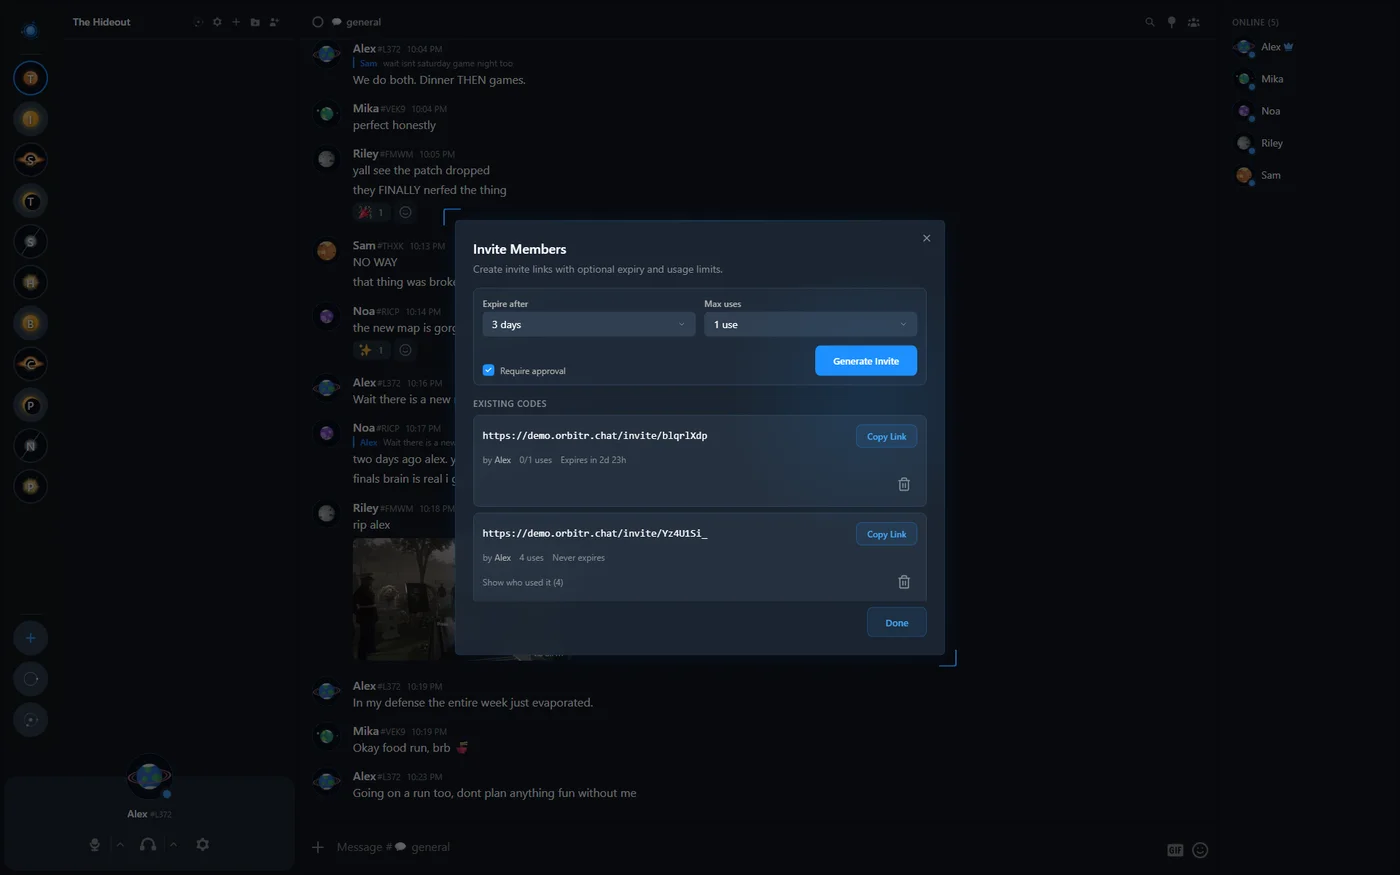The image size is (1400, 875).
Task: Open The Hideout server settings gear
Action: (217, 22)
